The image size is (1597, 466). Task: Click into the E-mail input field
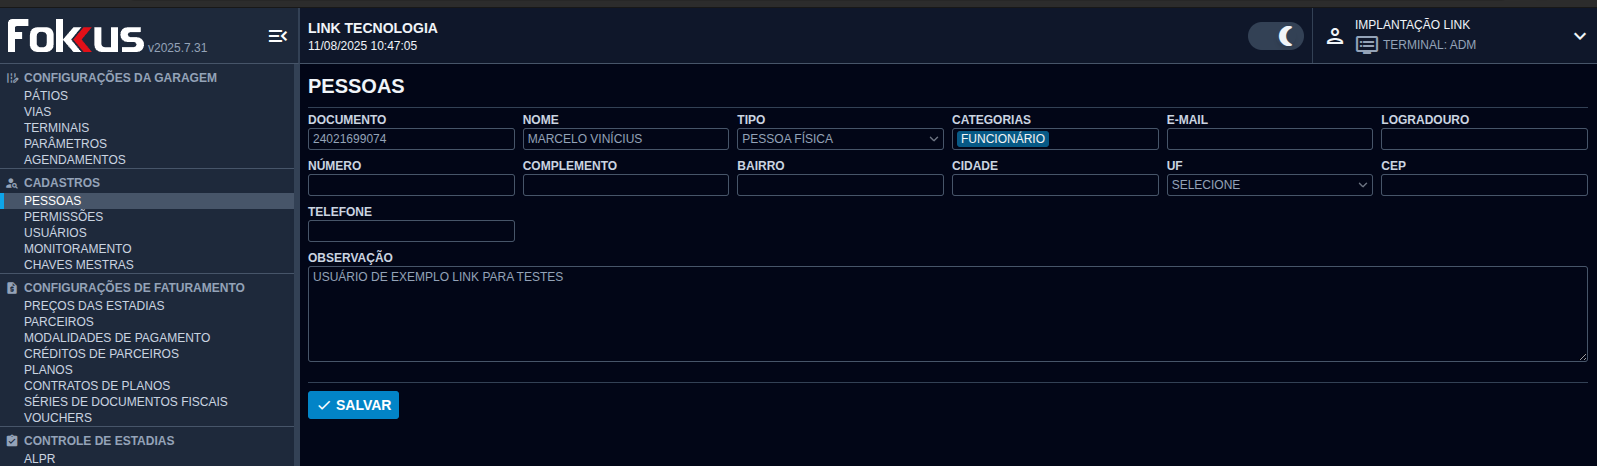(x=1269, y=139)
